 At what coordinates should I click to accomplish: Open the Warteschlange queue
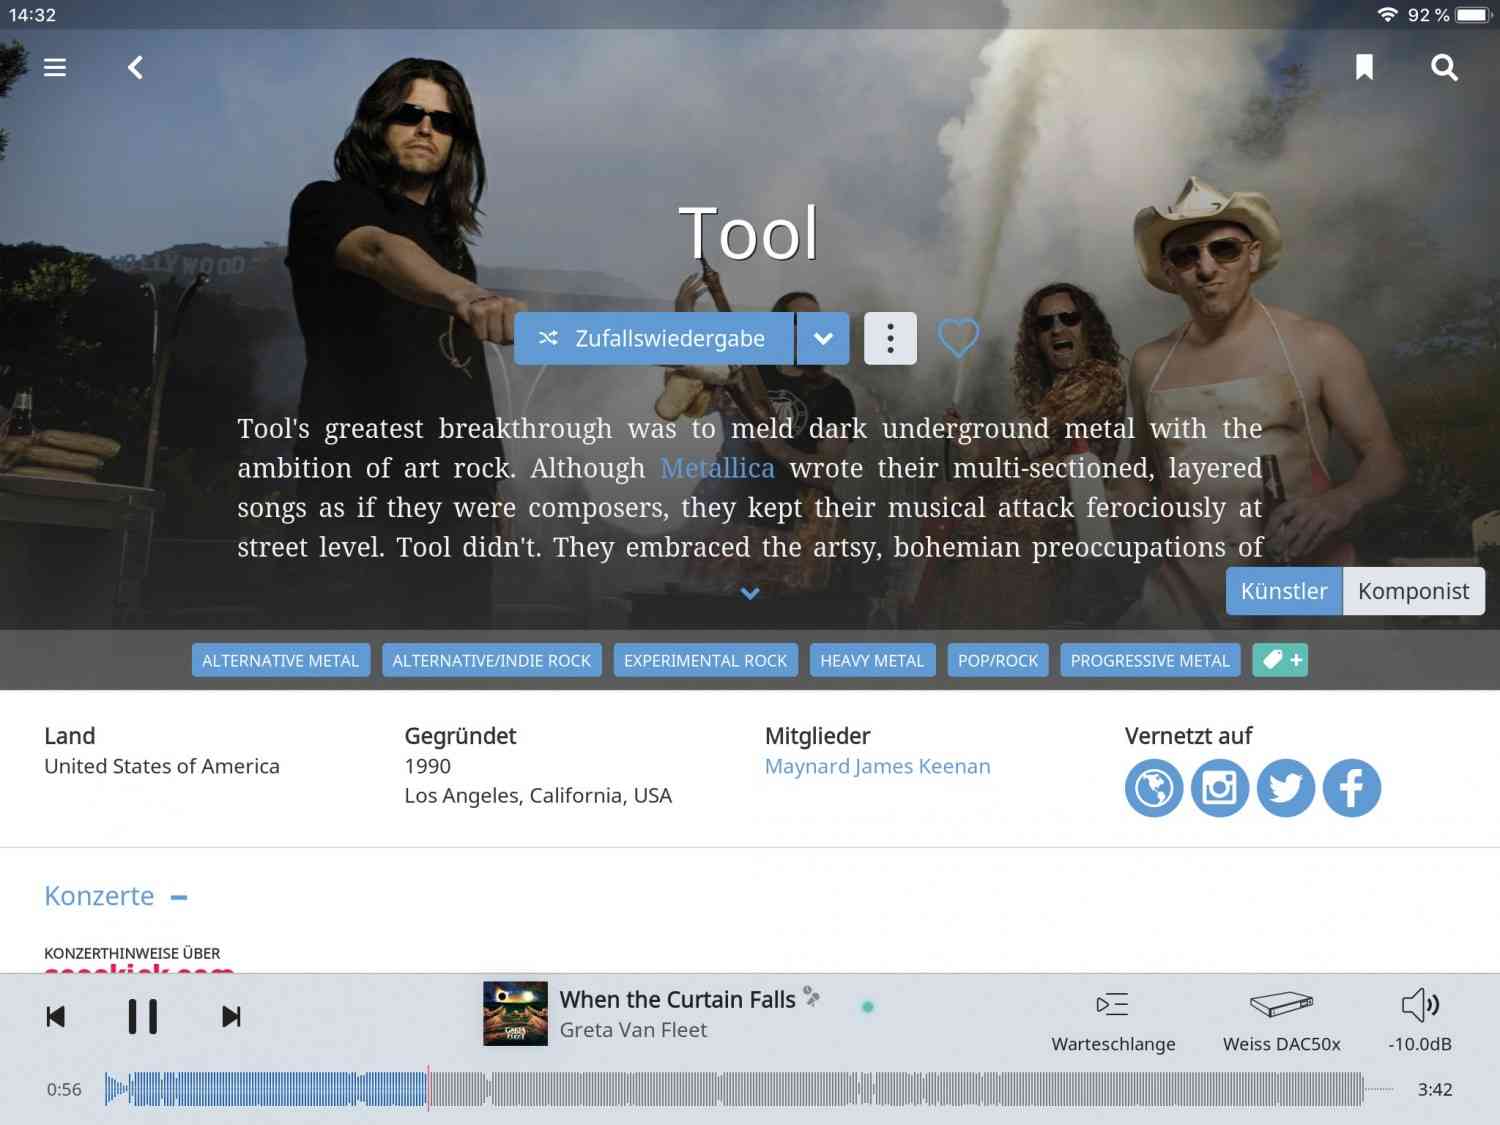[x=1113, y=1021]
